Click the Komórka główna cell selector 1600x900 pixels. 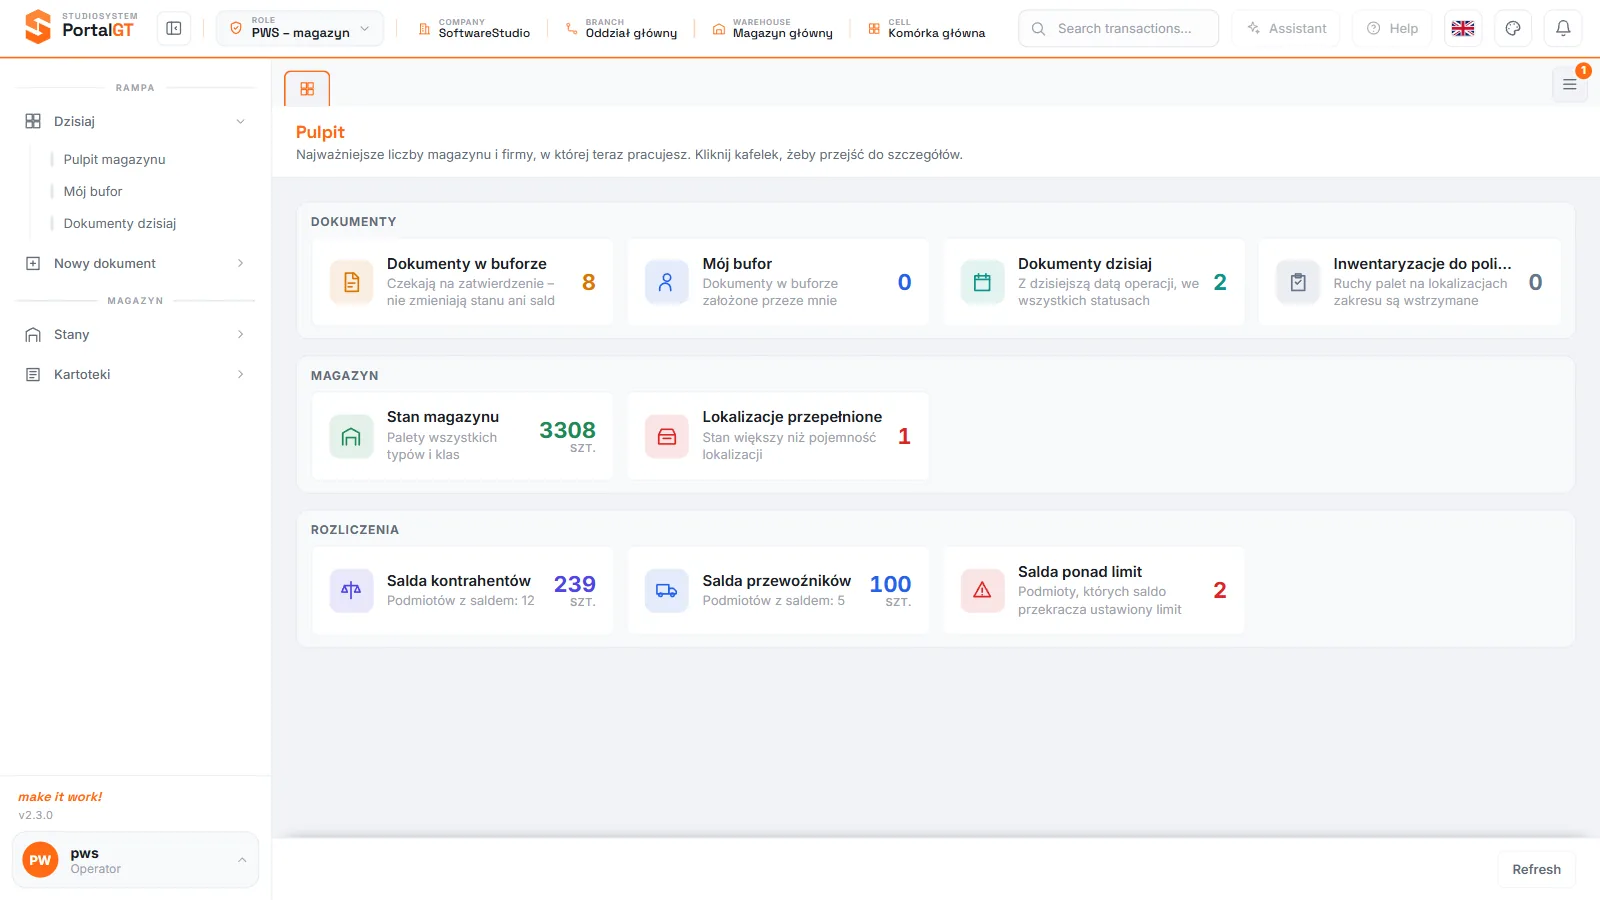926,28
